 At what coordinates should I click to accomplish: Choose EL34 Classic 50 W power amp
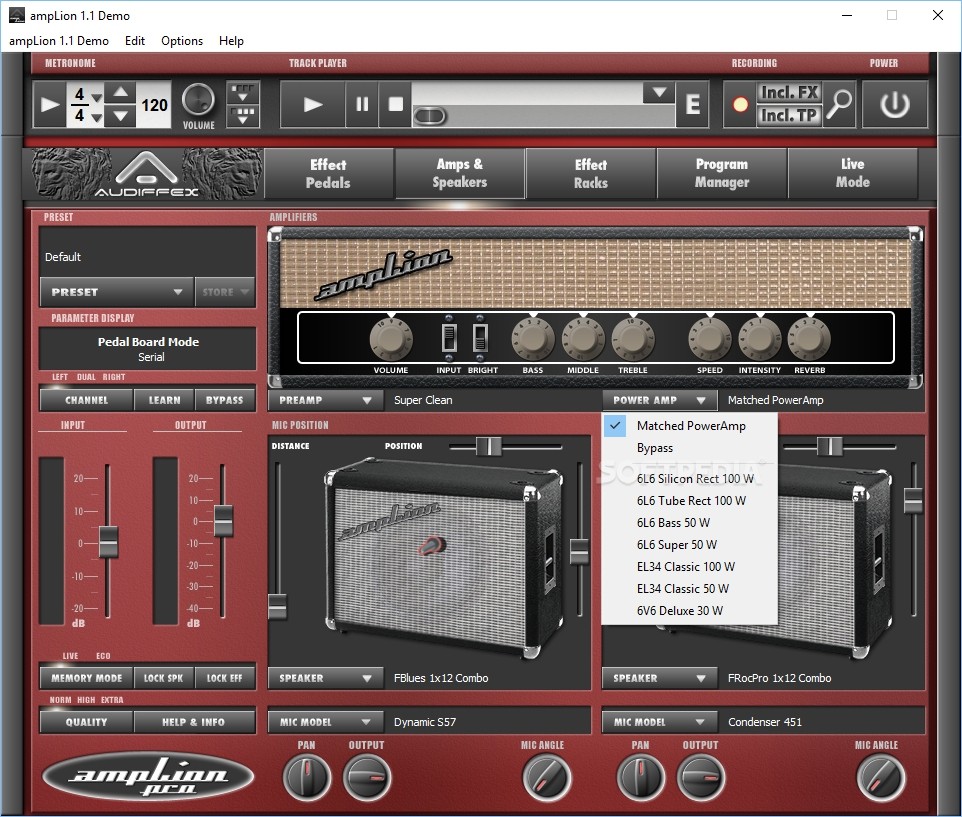(690, 589)
